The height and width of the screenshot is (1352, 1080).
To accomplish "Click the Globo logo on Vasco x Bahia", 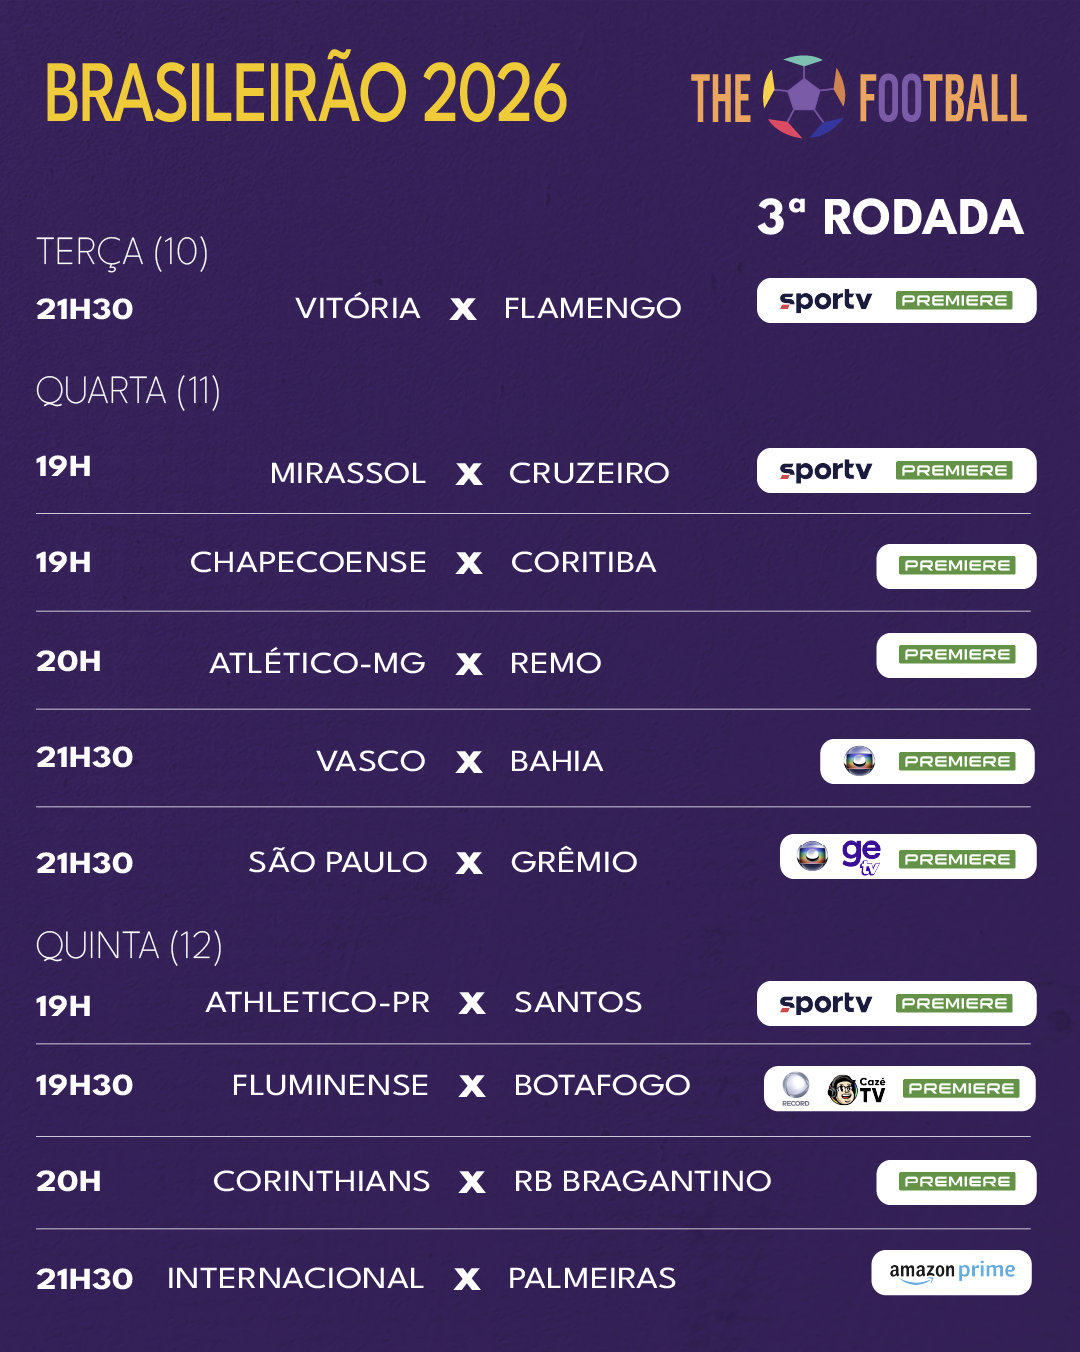I will [859, 761].
